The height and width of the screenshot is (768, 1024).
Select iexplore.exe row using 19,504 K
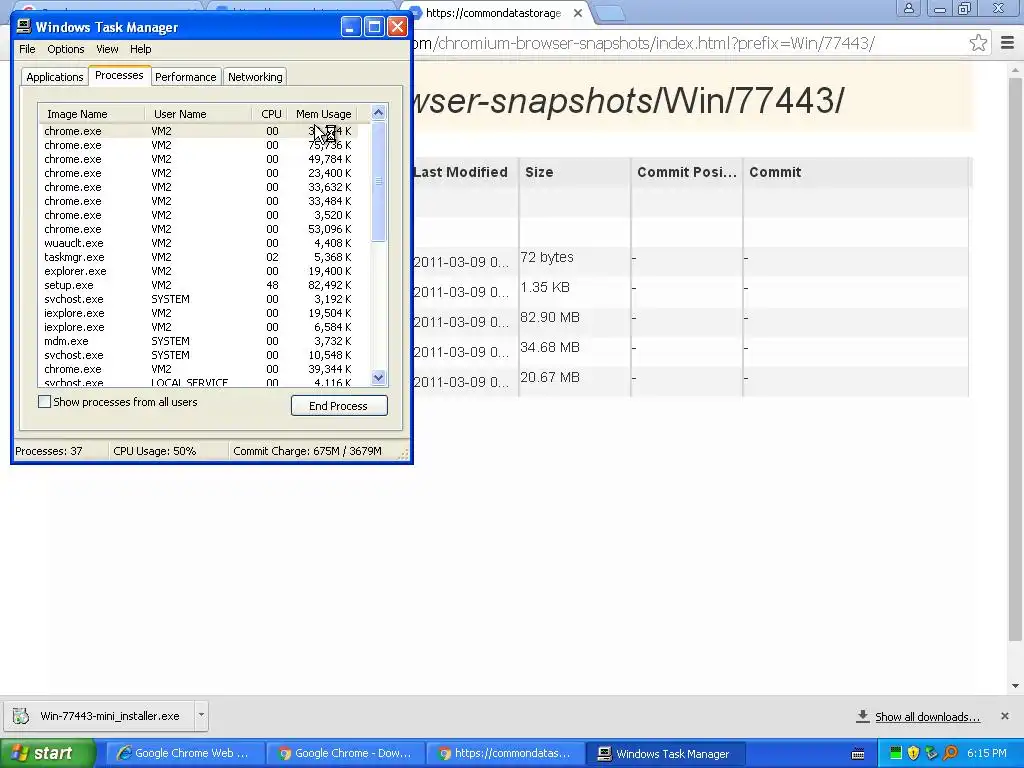(198, 313)
